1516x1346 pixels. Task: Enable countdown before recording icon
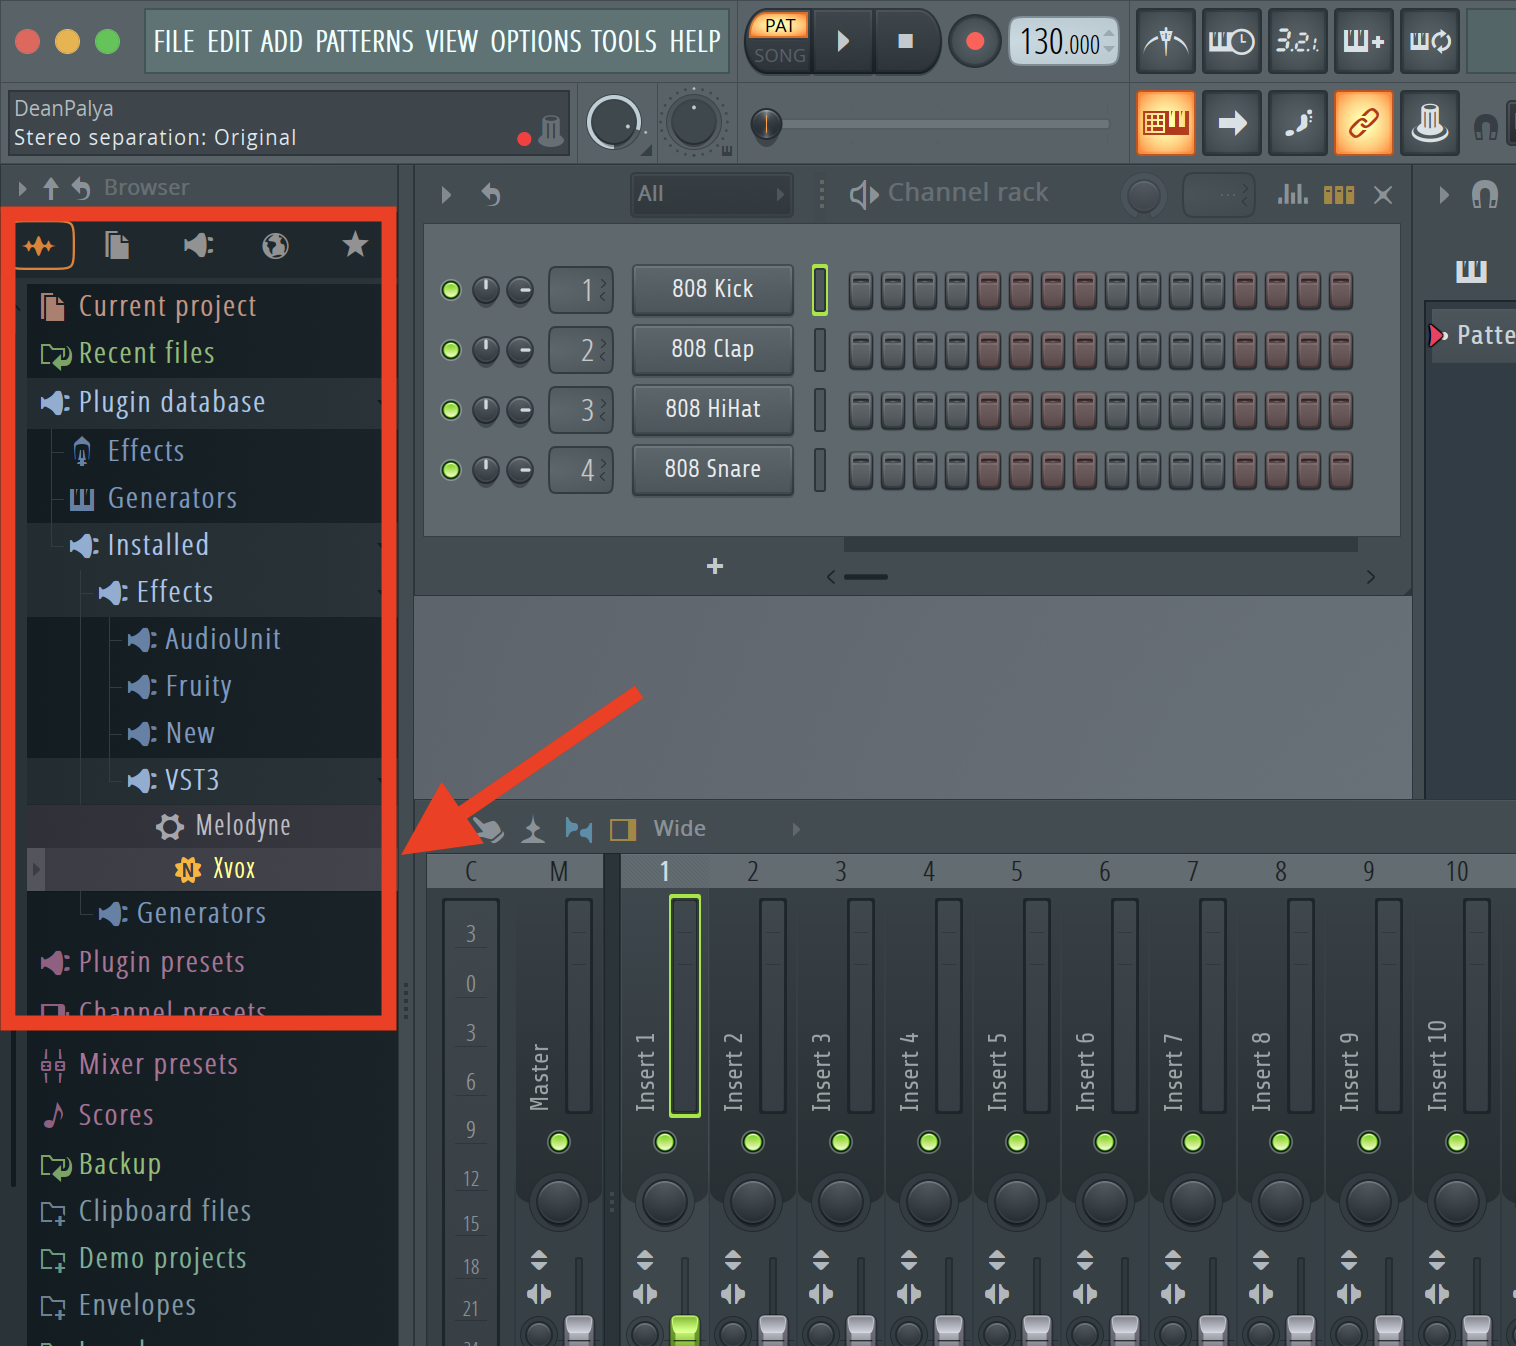1297,41
